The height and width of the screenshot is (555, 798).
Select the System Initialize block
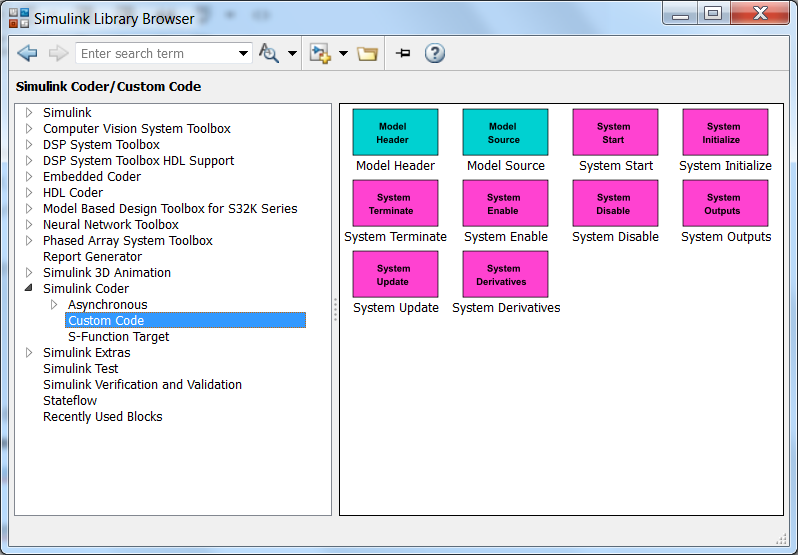725,132
